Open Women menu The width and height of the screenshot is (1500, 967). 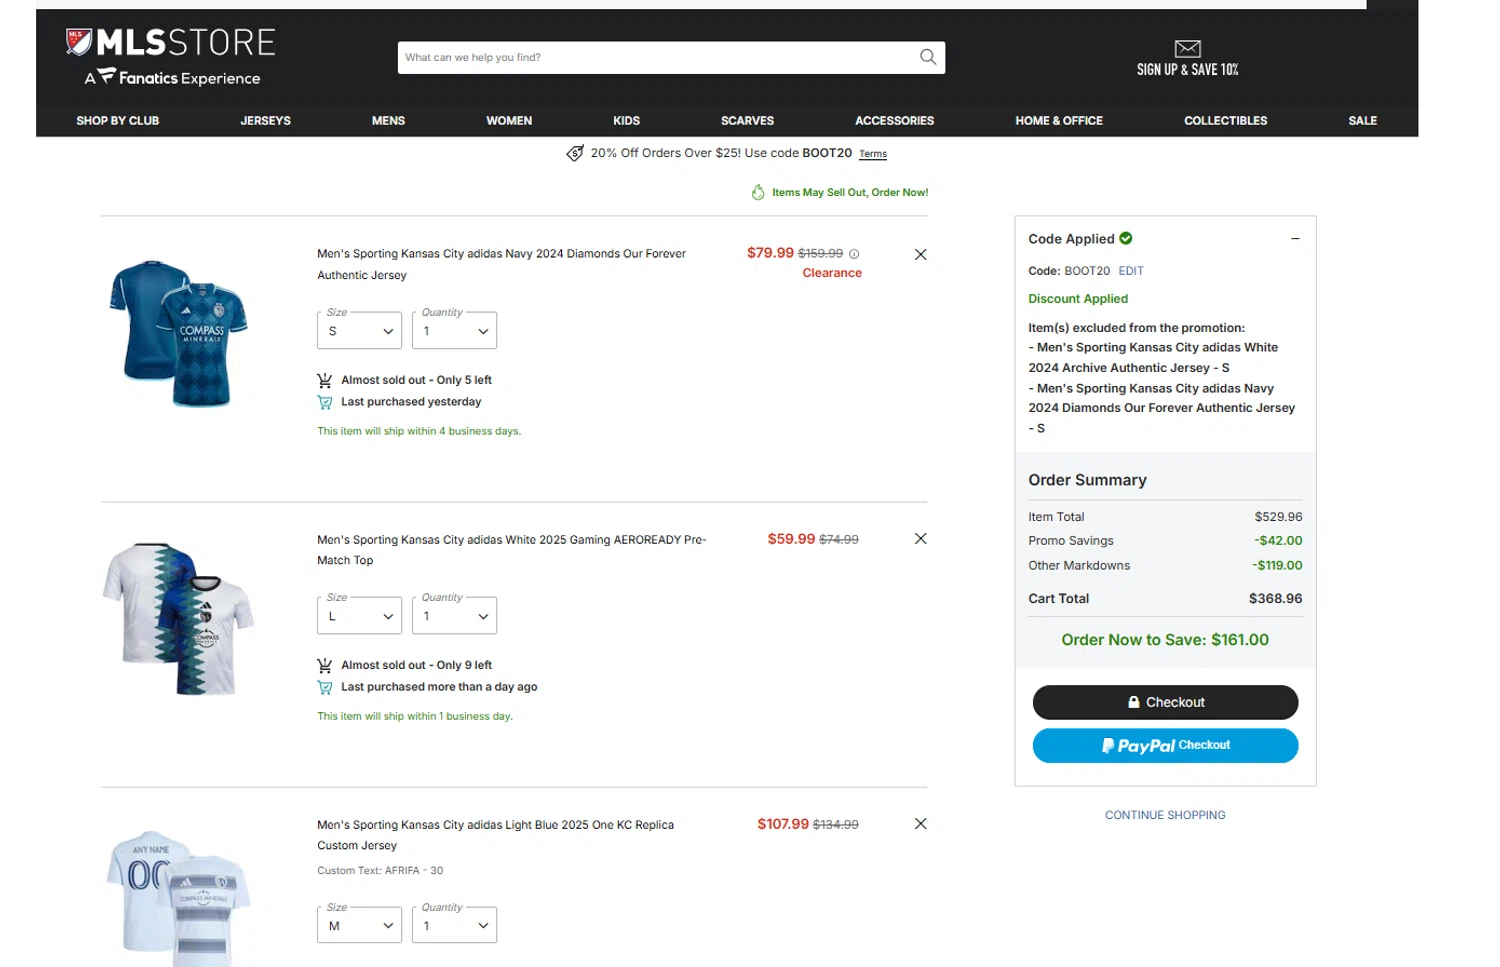tap(509, 121)
